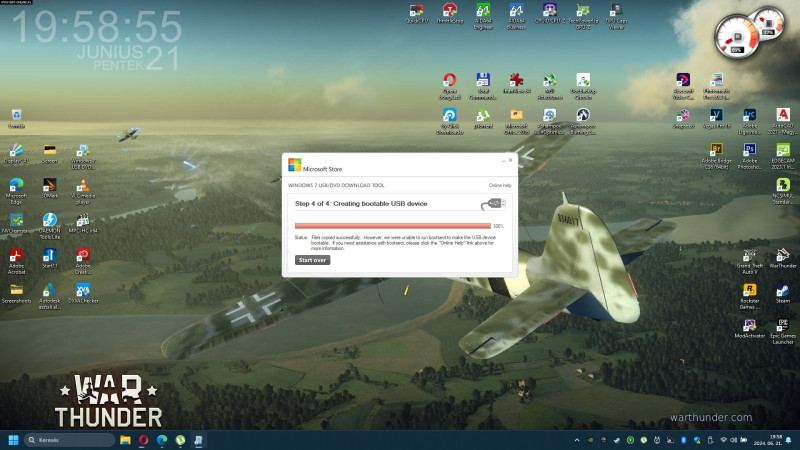Click the Start over button

[312, 260]
